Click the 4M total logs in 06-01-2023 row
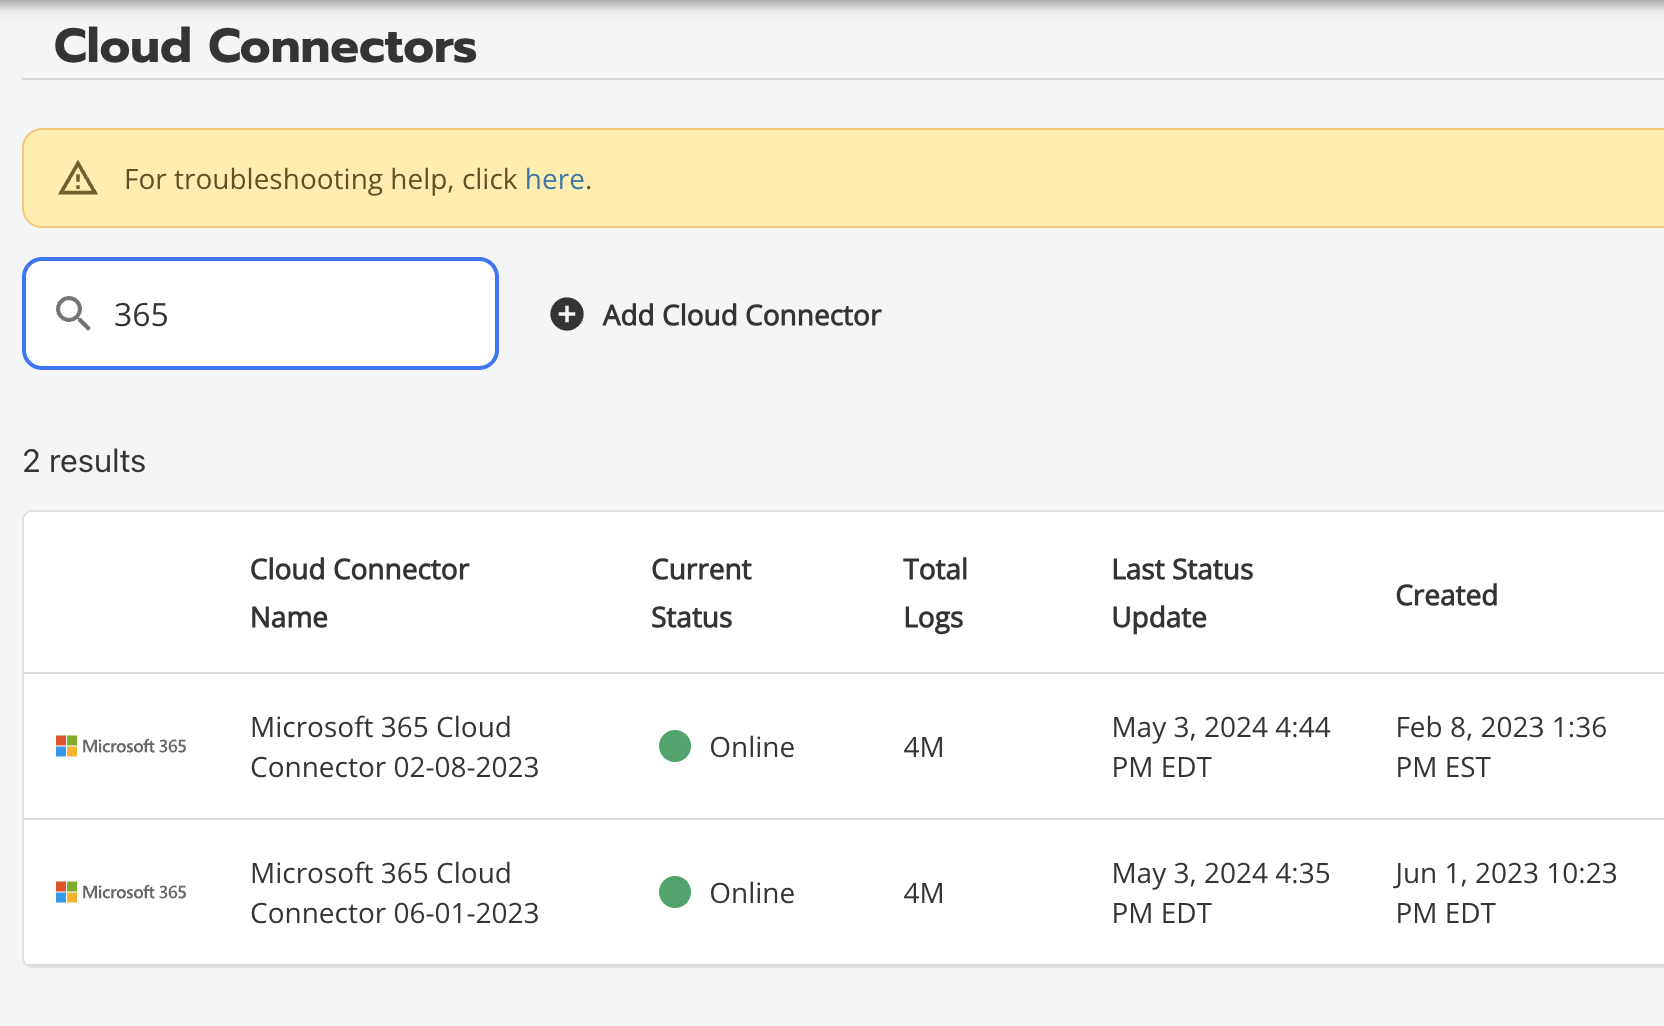Viewport: 1664px width, 1026px height. point(923,893)
